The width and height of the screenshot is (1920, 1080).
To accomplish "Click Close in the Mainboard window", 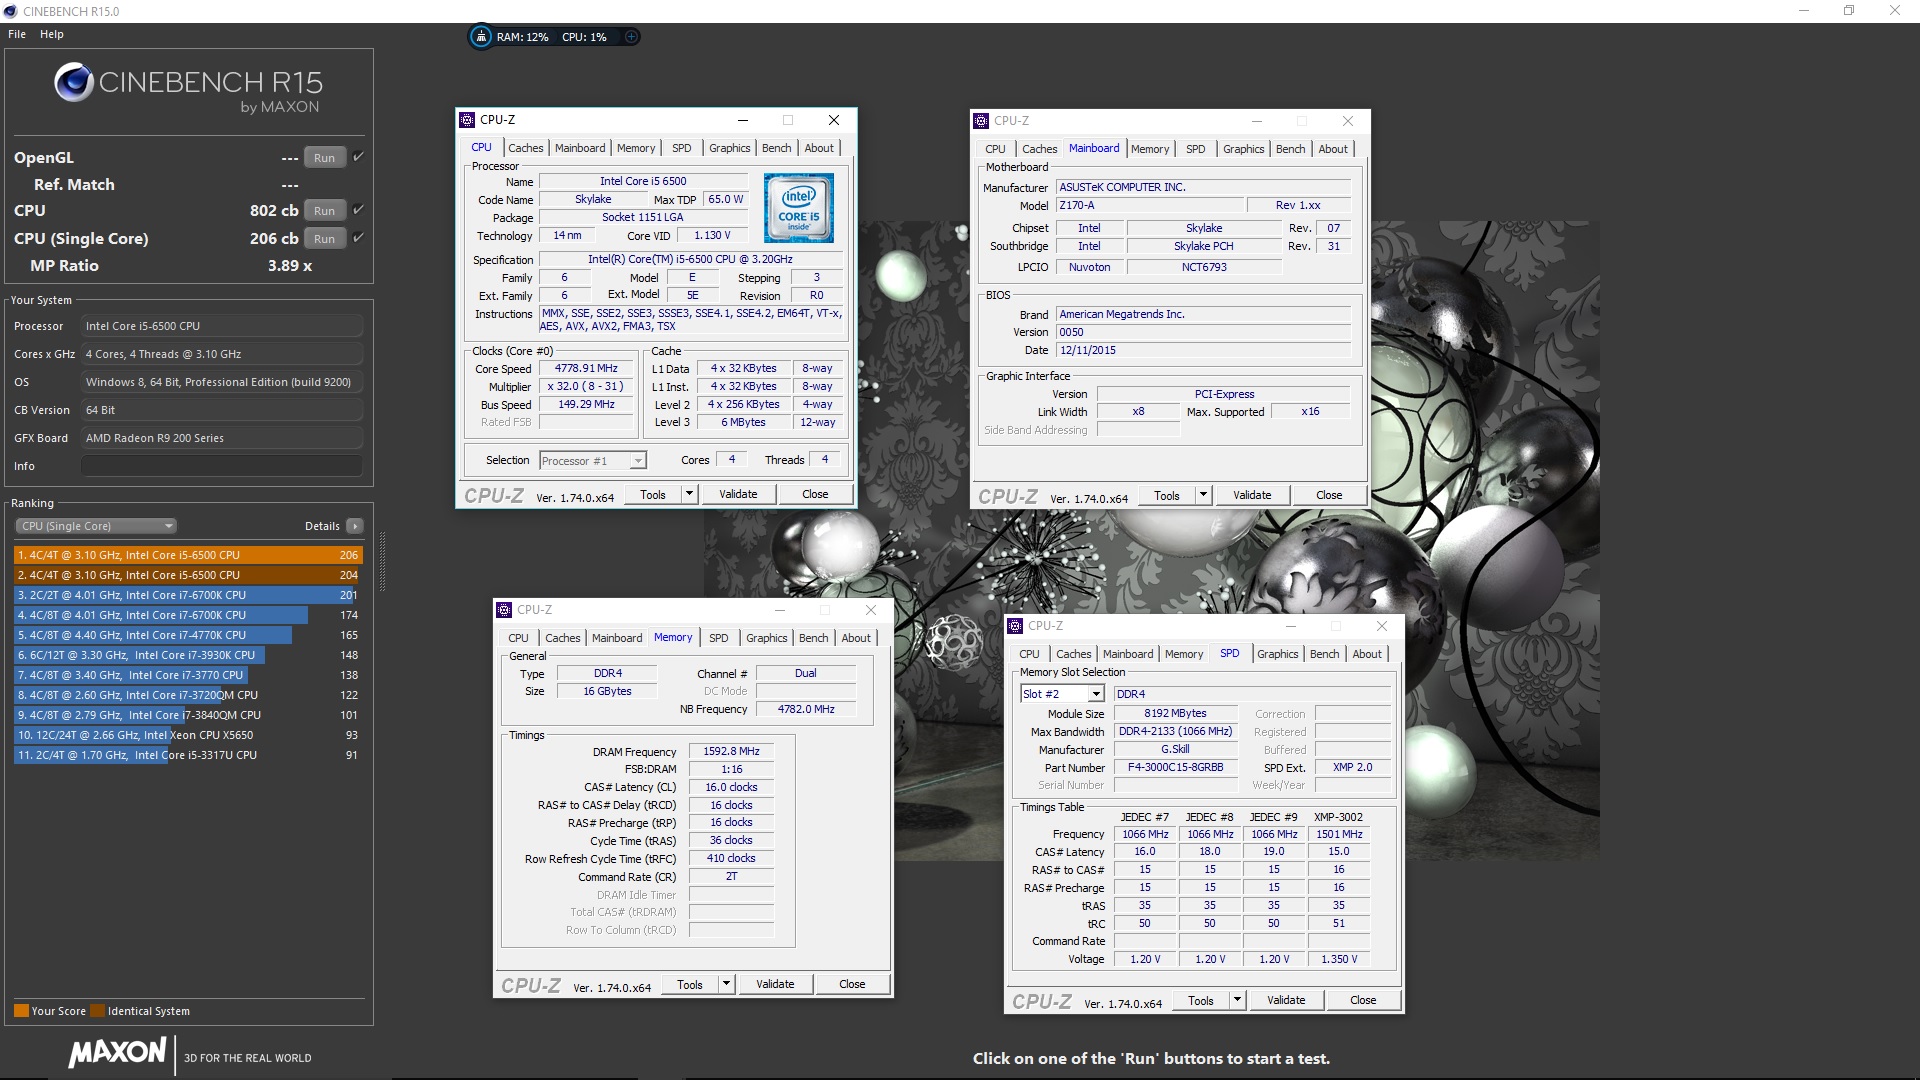I will [x=1329, y=495].
